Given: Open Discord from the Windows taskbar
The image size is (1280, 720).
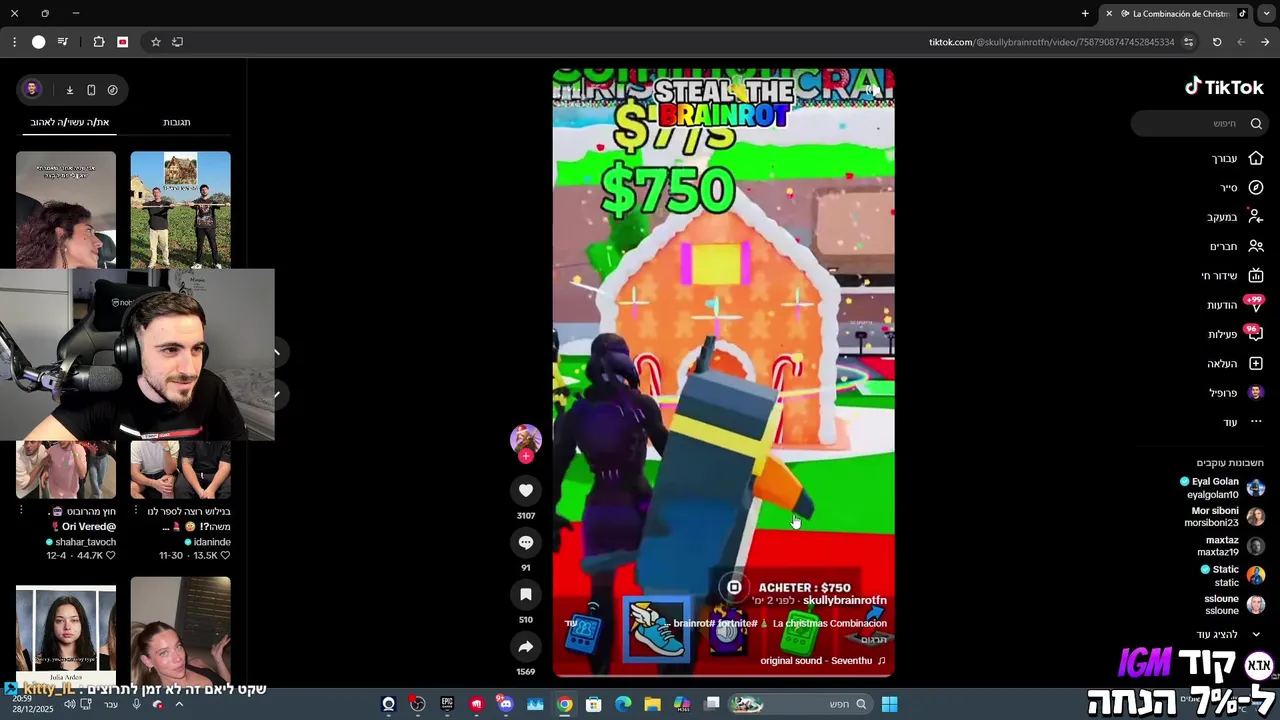Looking at the screenshot, I should click(506, 704).
